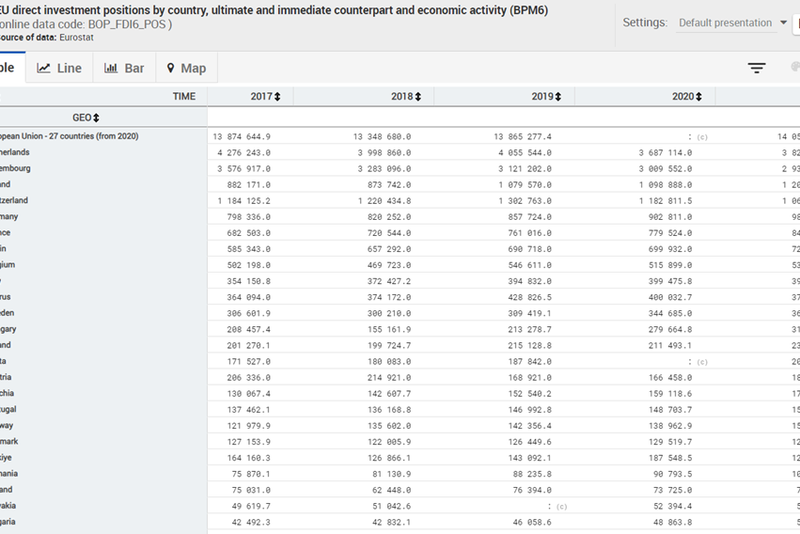Screen dimensions: 800x534
Task: Click the (c) flag in the 2020 EU cell
Action: pyautogui.click(x=702, y=136)
